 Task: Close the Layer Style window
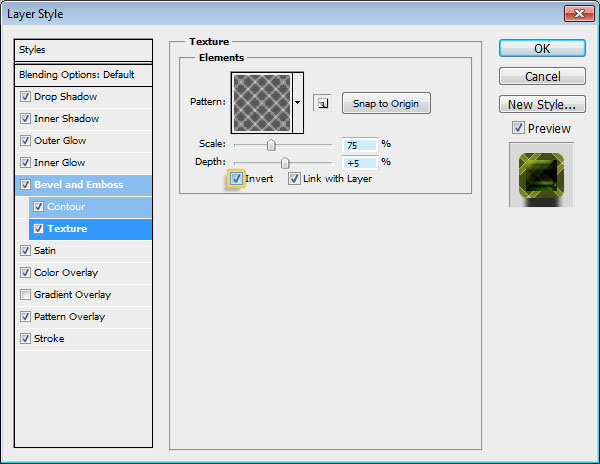pyautogui.click(x=573, y=13)
